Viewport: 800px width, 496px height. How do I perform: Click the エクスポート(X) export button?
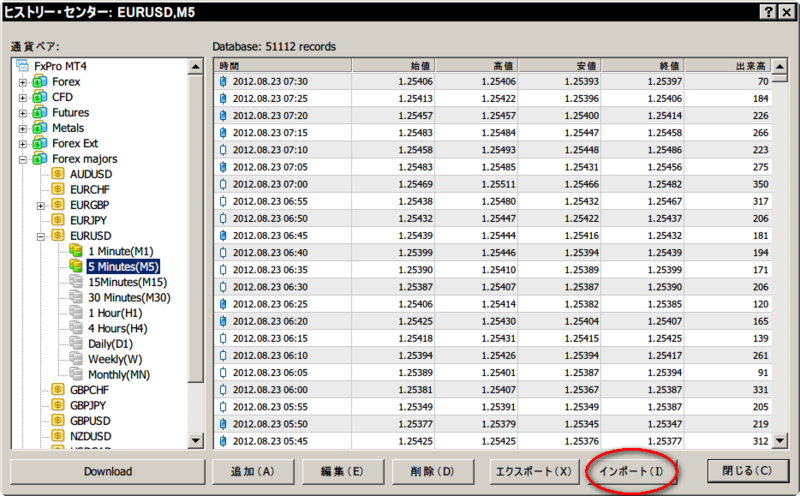534,471
